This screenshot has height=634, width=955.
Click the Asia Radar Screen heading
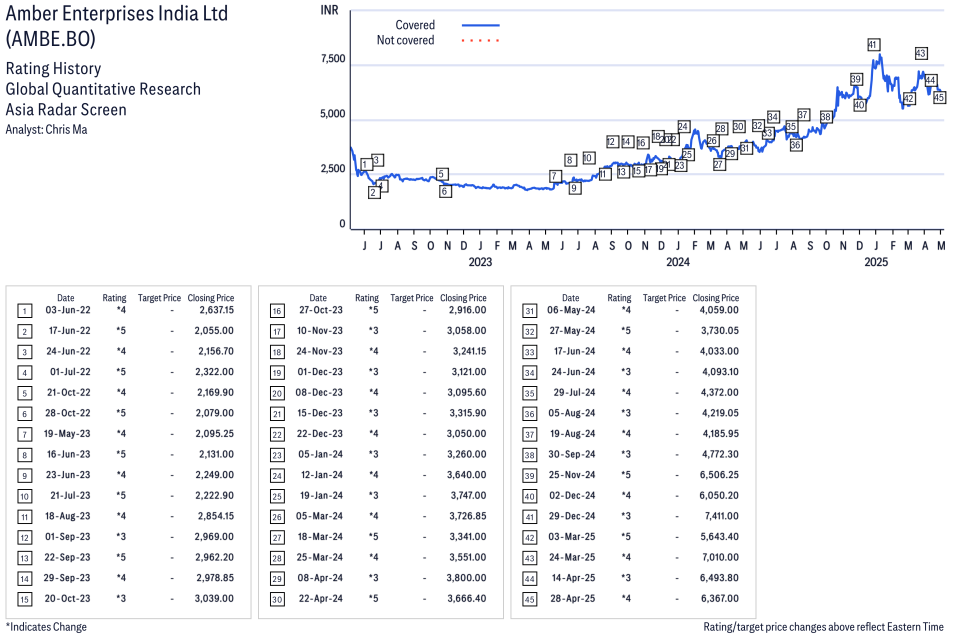point(66,110)
